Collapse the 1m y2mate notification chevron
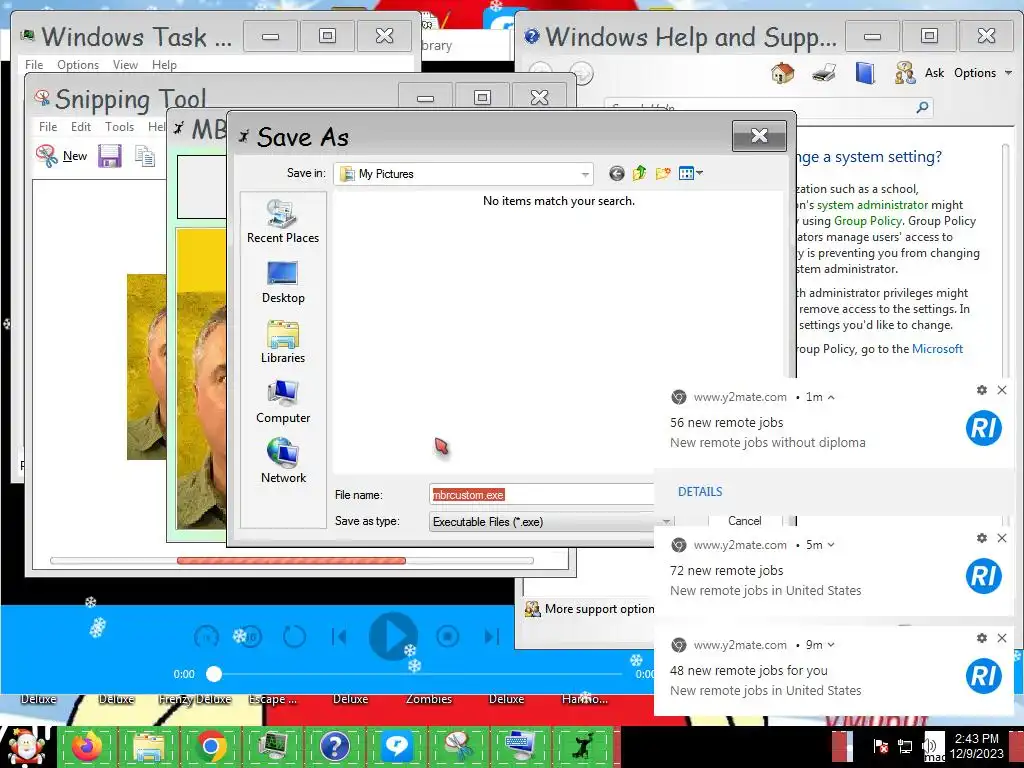The height and width of the screenshot is (768, 1024). pos(831,397)
